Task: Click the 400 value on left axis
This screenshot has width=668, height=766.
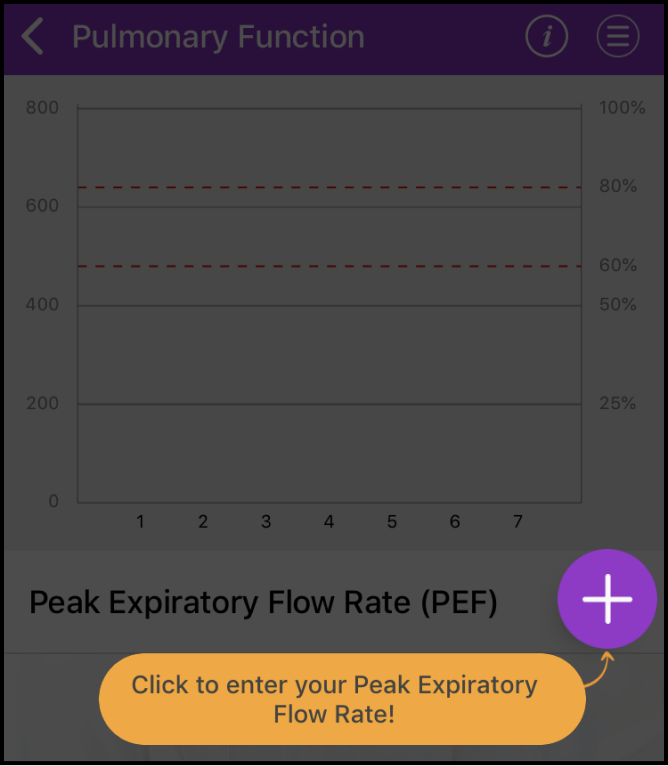Action: (42, 305)
